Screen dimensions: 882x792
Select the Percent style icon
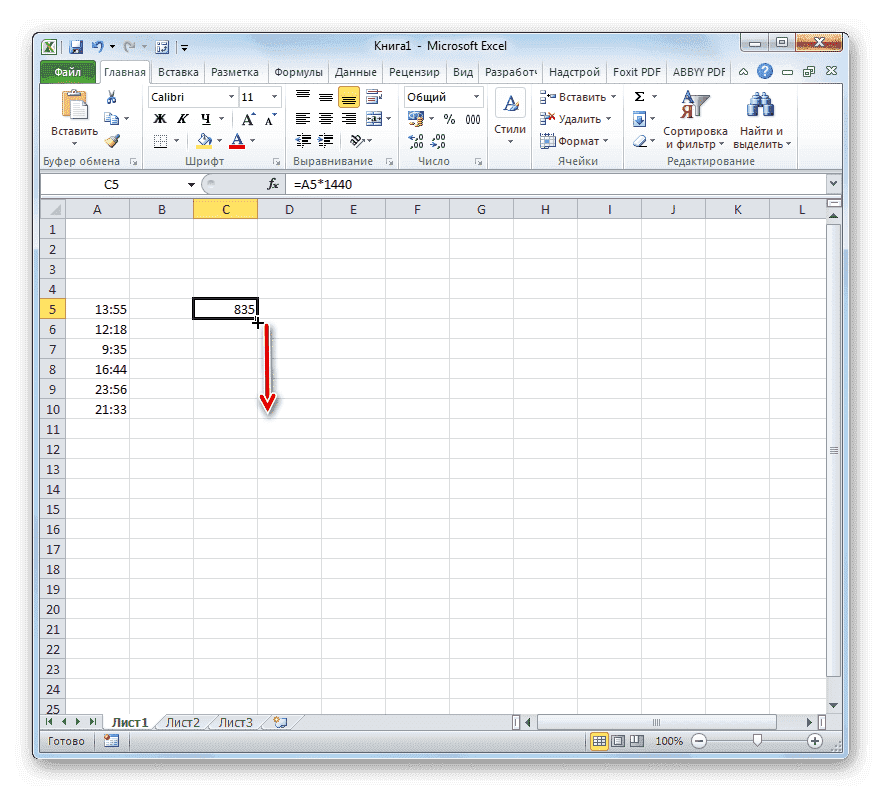[447, 118]
